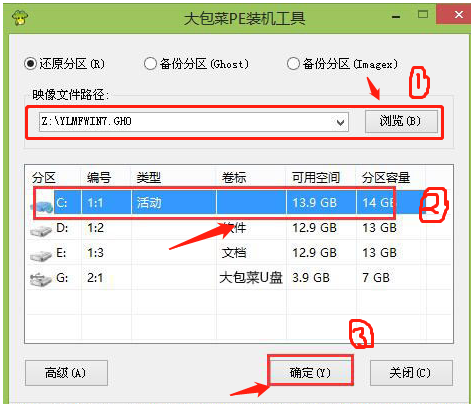This screenshot has height=404, width=471.
Task: Select the G: partition label
Action: [62, 278]
